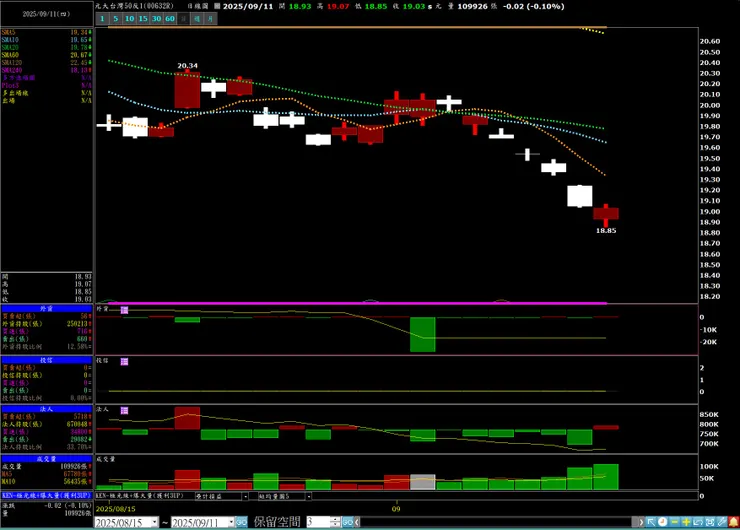This screenshot has height=530, width=740.
Task: Open the 投信 panel settings icon
Action: click(x=124, y=362)
